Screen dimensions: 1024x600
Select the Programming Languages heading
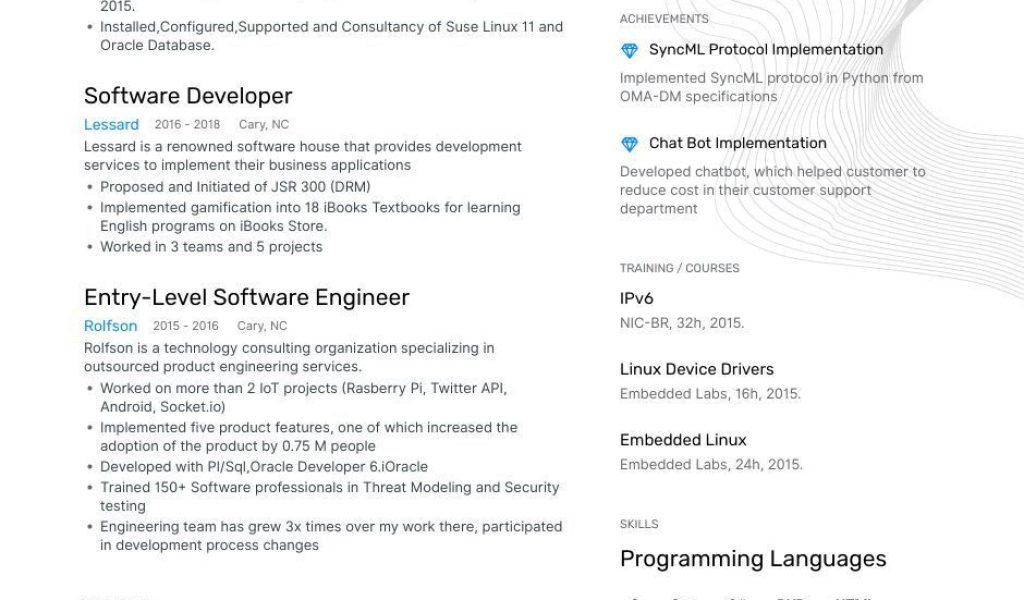coord(753,559)
